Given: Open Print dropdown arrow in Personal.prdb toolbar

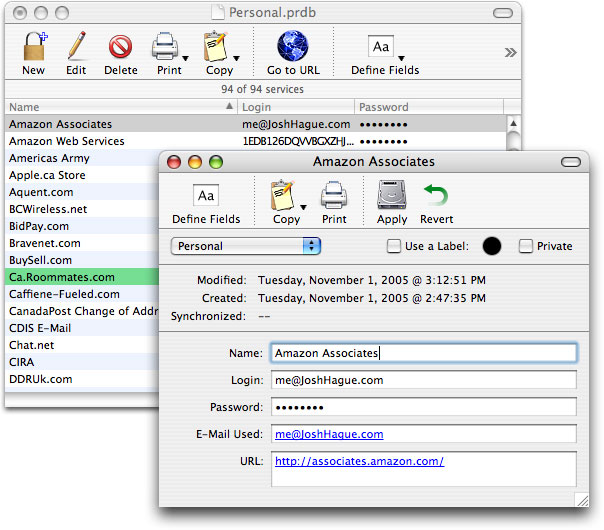Looking at the screenshot, I should [185, 59].
